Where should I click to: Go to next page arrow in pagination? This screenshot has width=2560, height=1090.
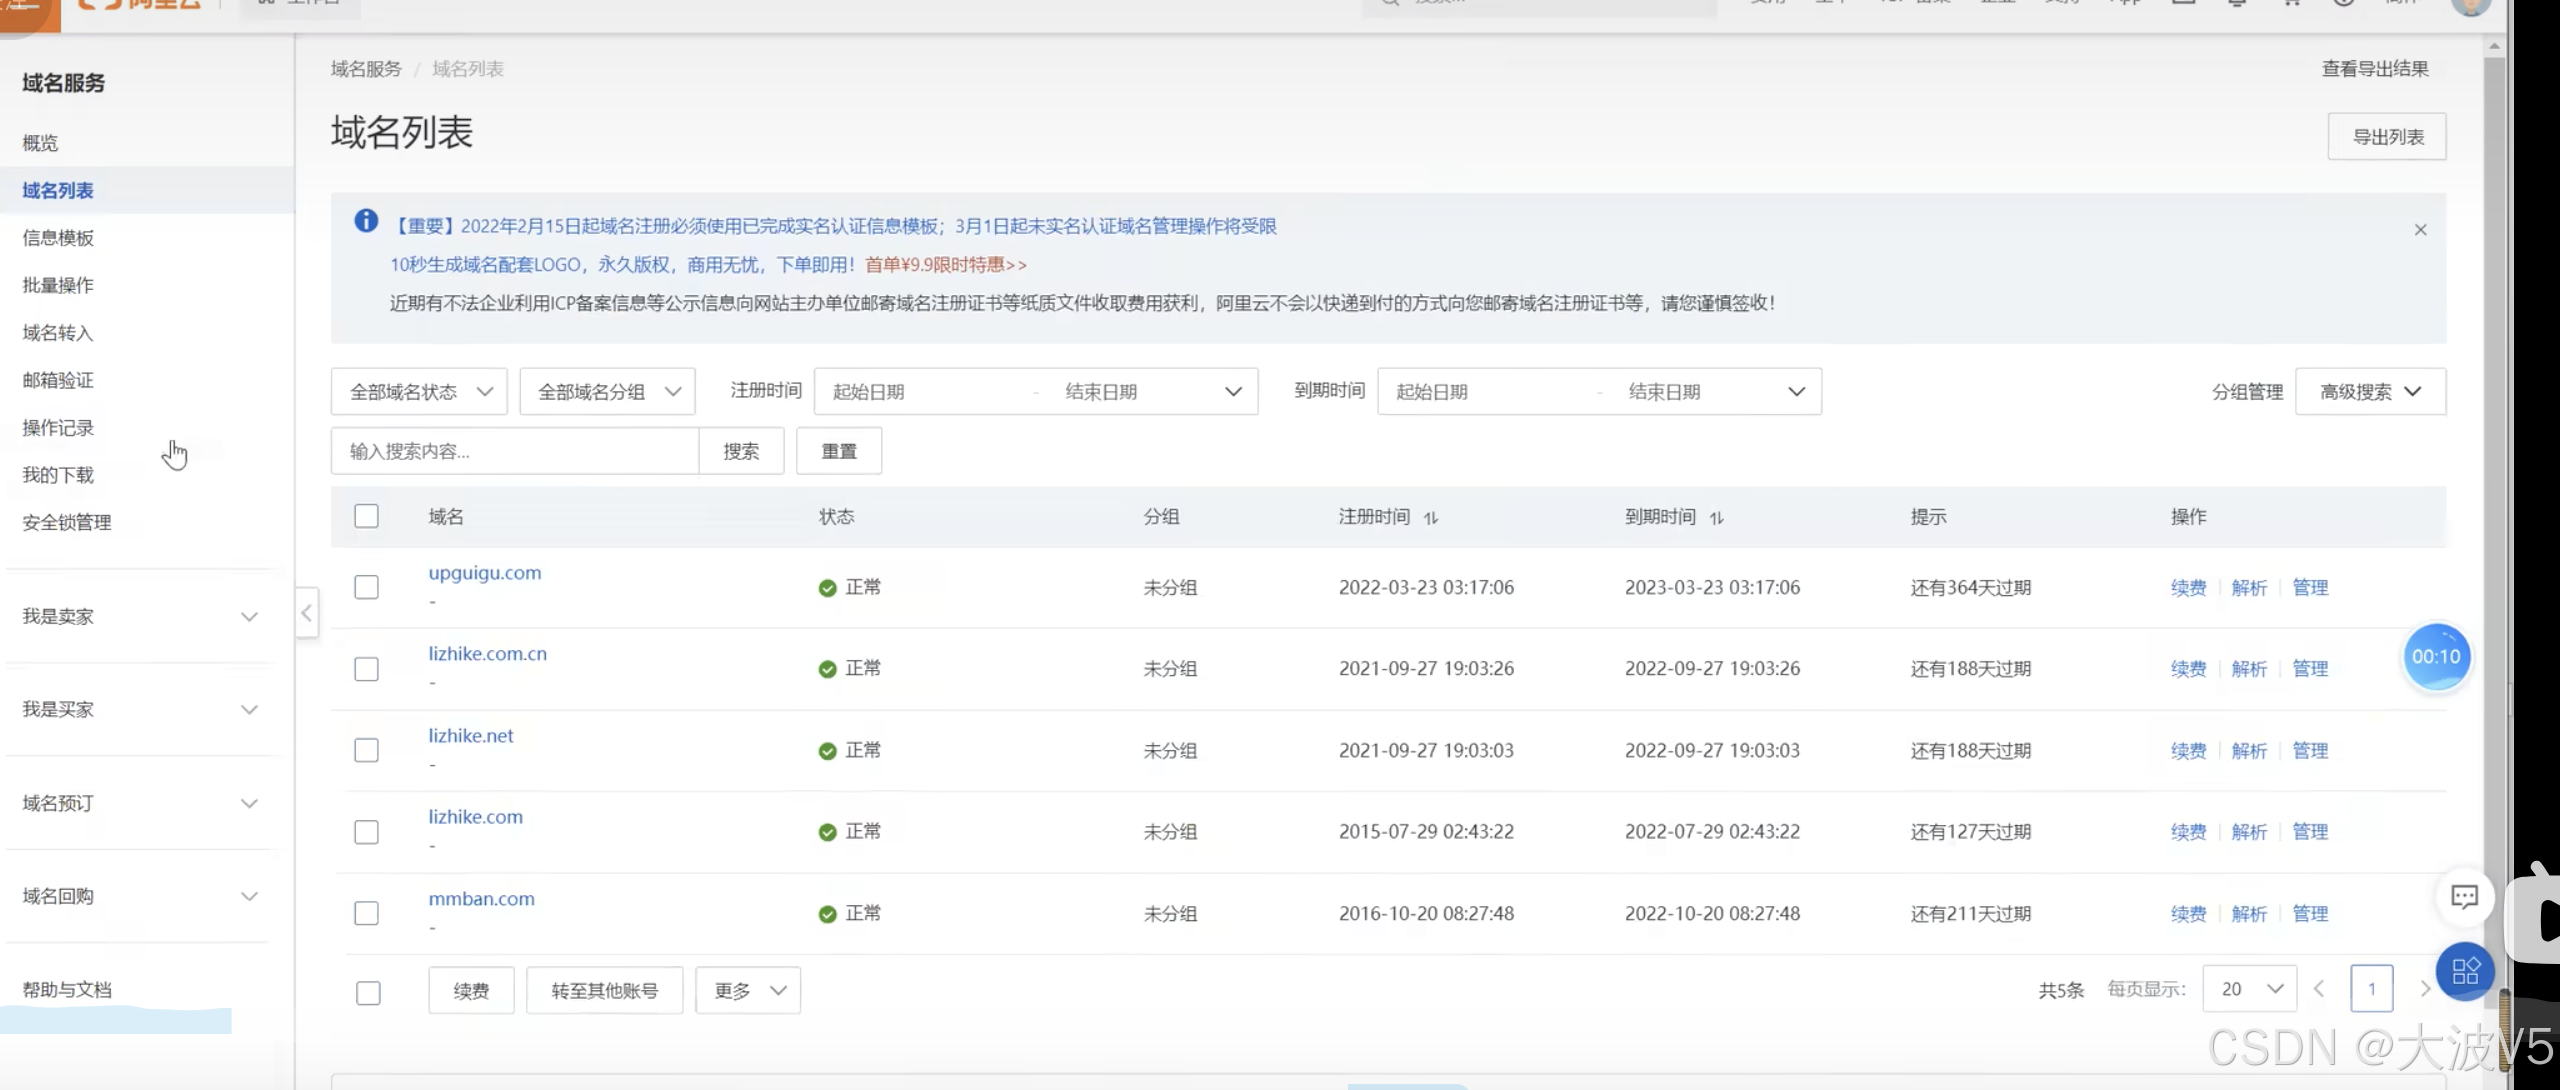2424,989
